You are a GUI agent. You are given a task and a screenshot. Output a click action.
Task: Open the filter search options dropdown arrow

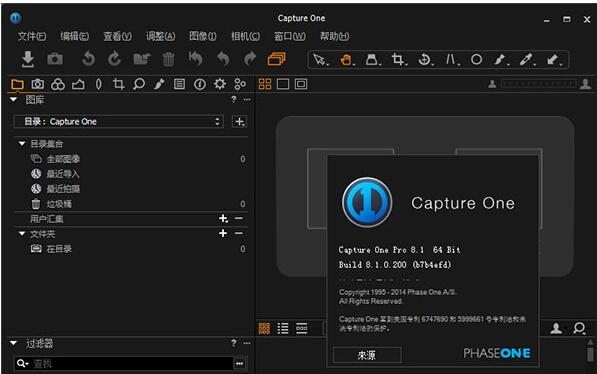pyautogui.click(x=22, y=364)
